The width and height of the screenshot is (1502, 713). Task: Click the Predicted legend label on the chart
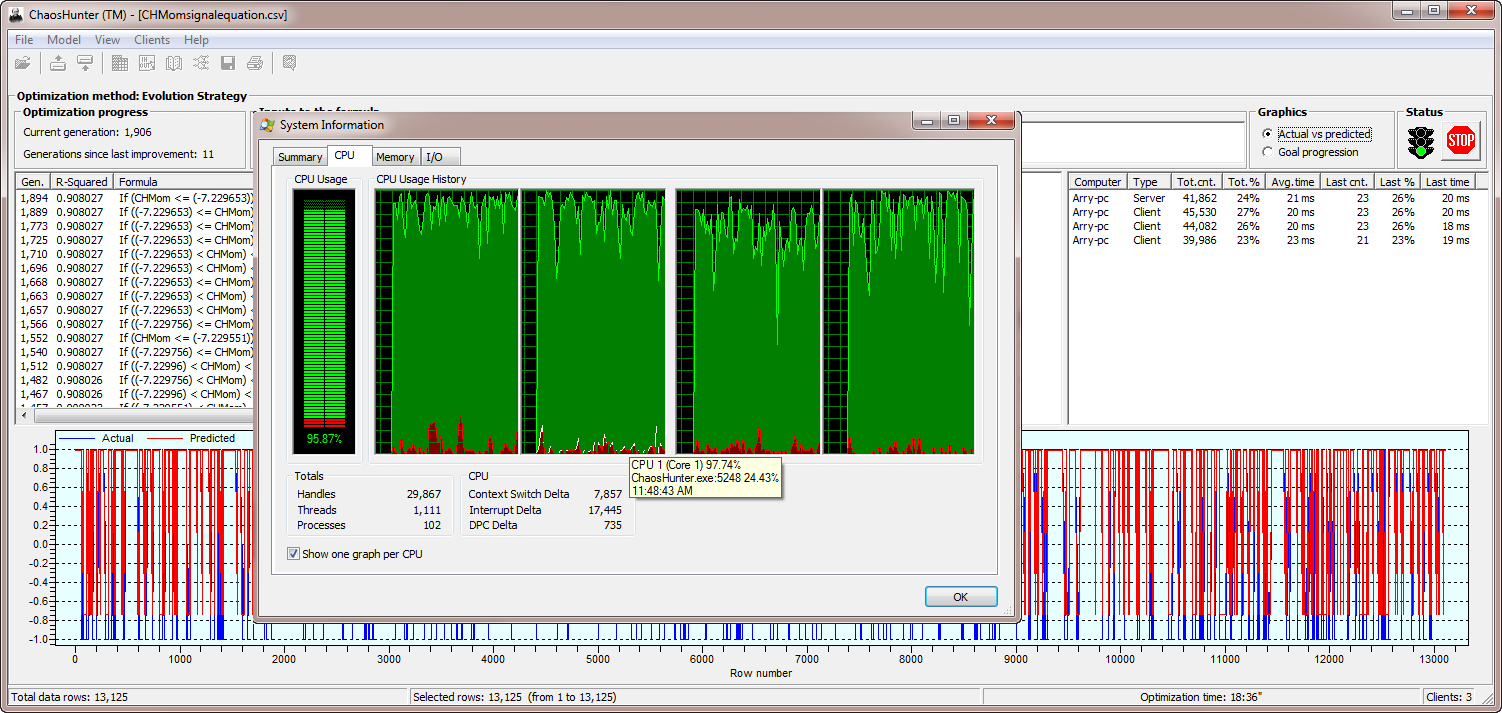[x=212, y=438]
